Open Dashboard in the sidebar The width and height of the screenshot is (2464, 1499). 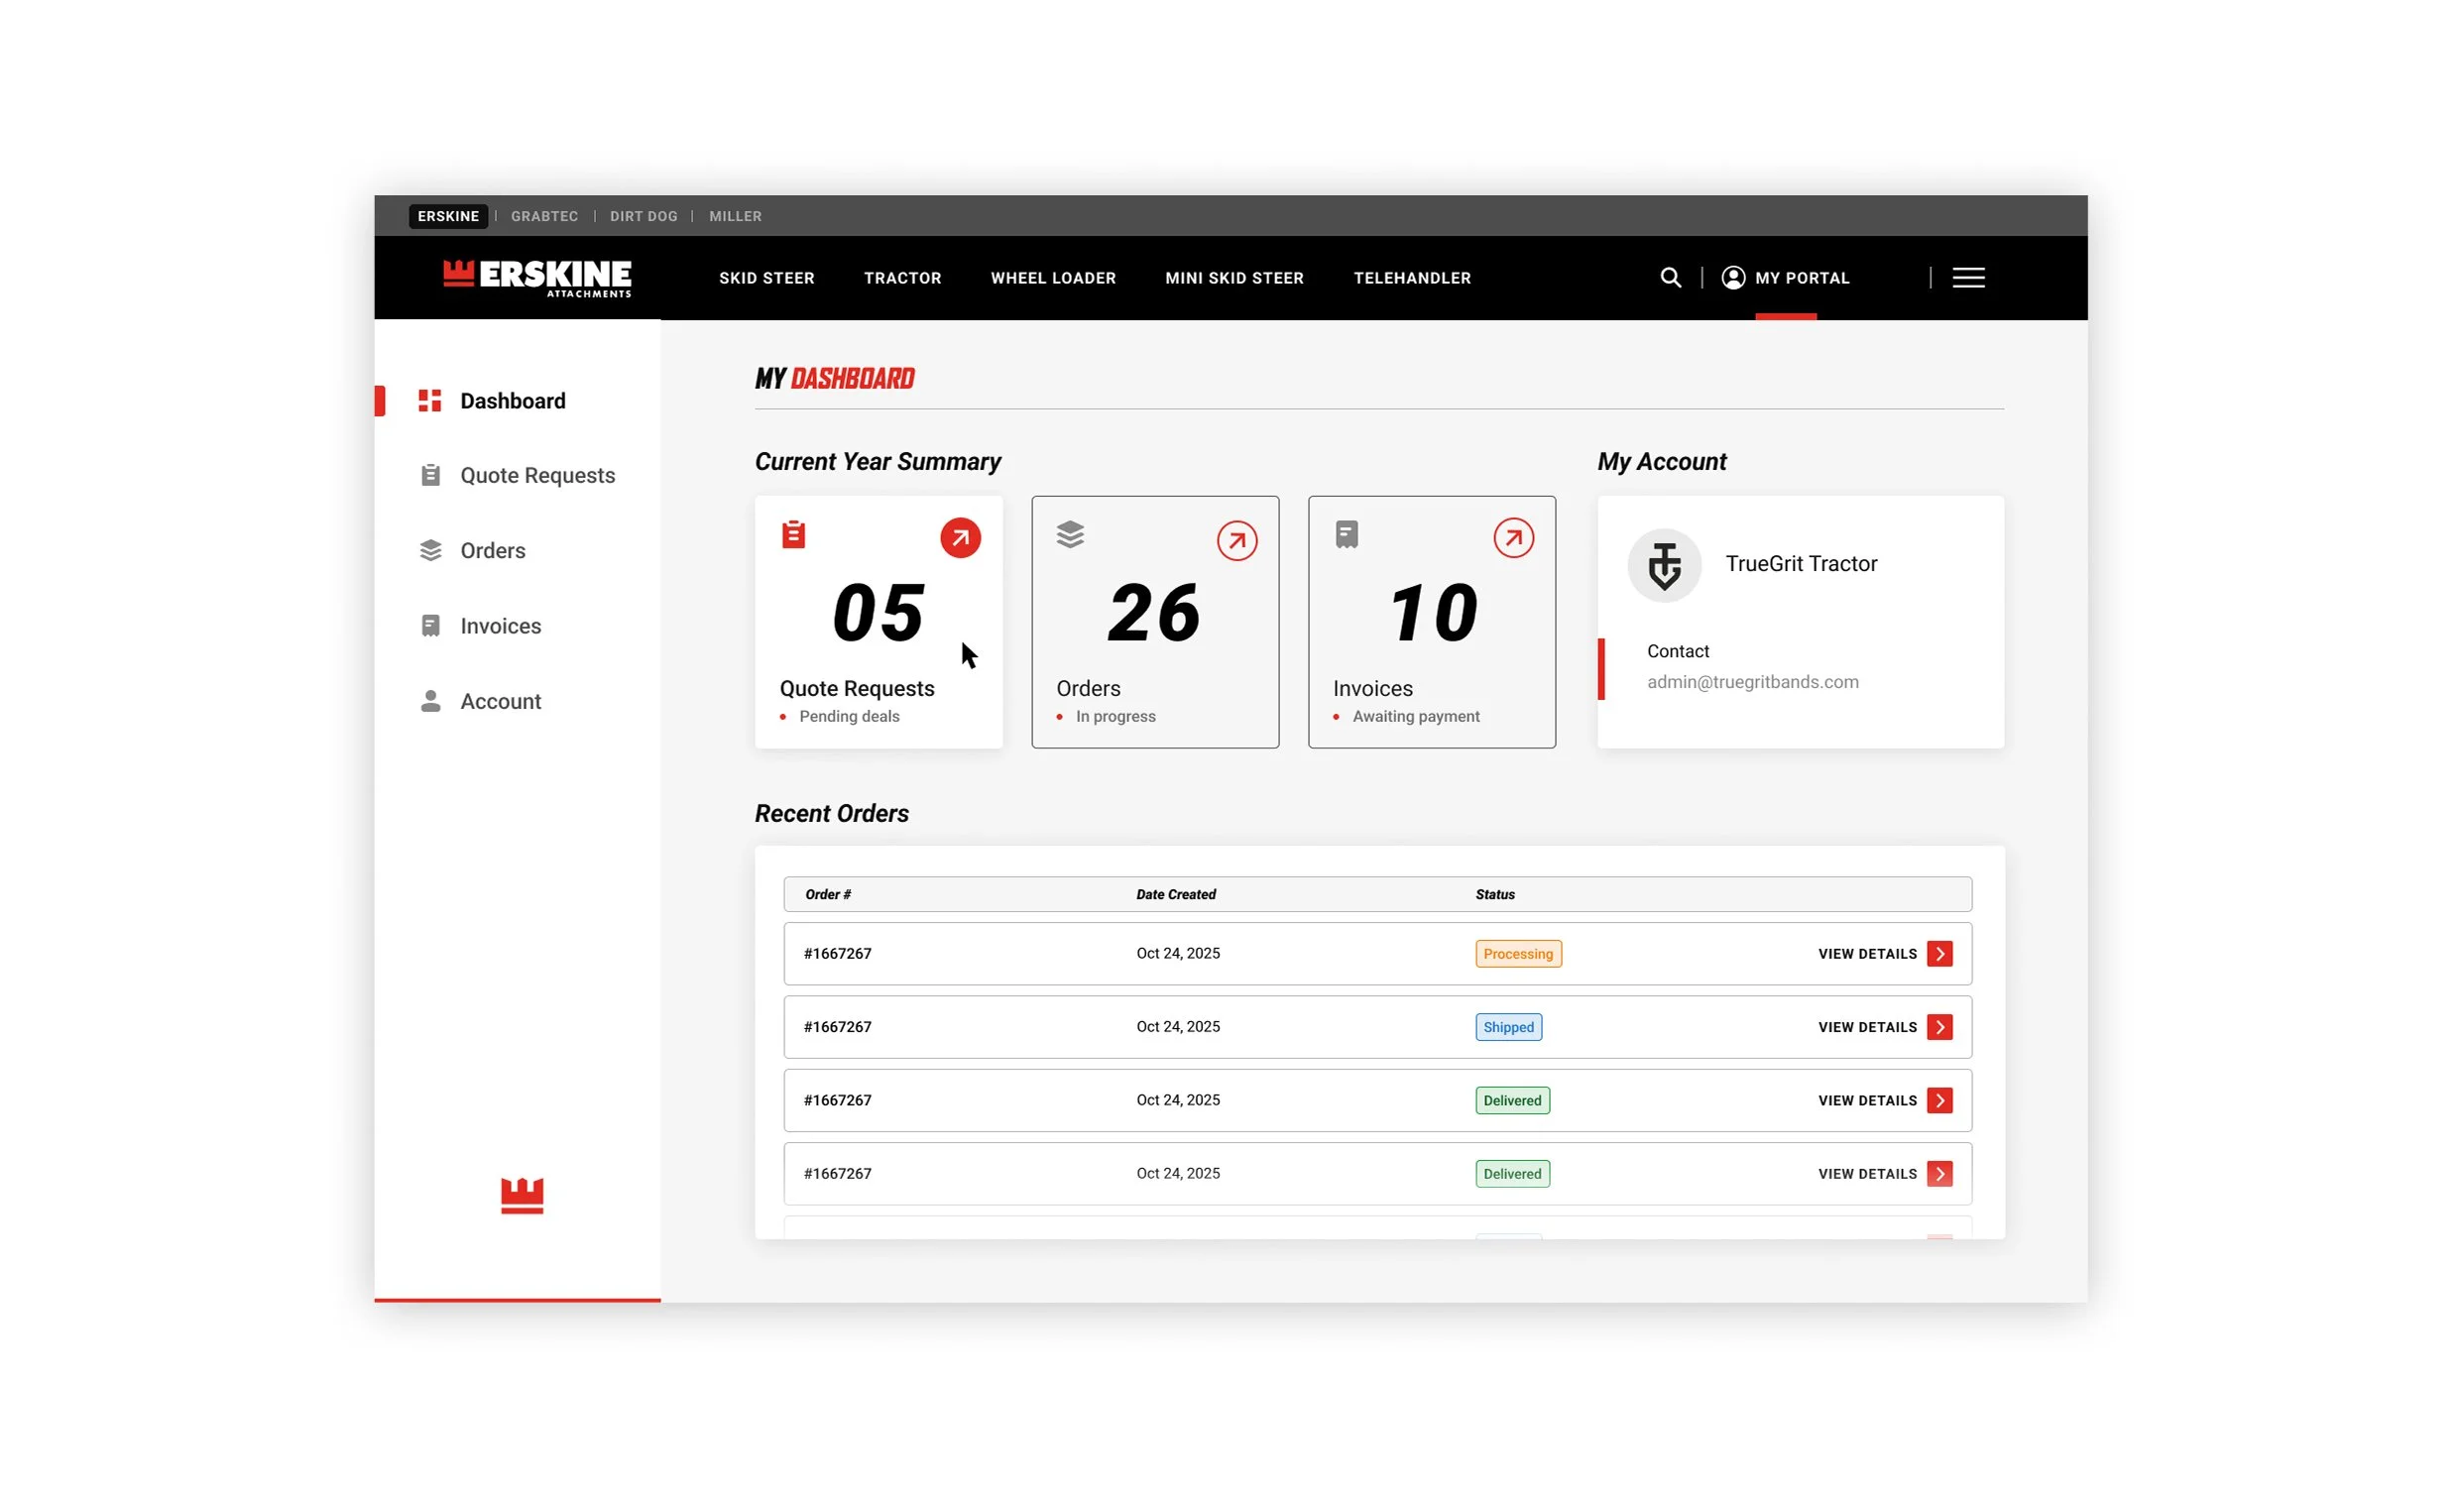pyautogui.click(x=512, y=401)
